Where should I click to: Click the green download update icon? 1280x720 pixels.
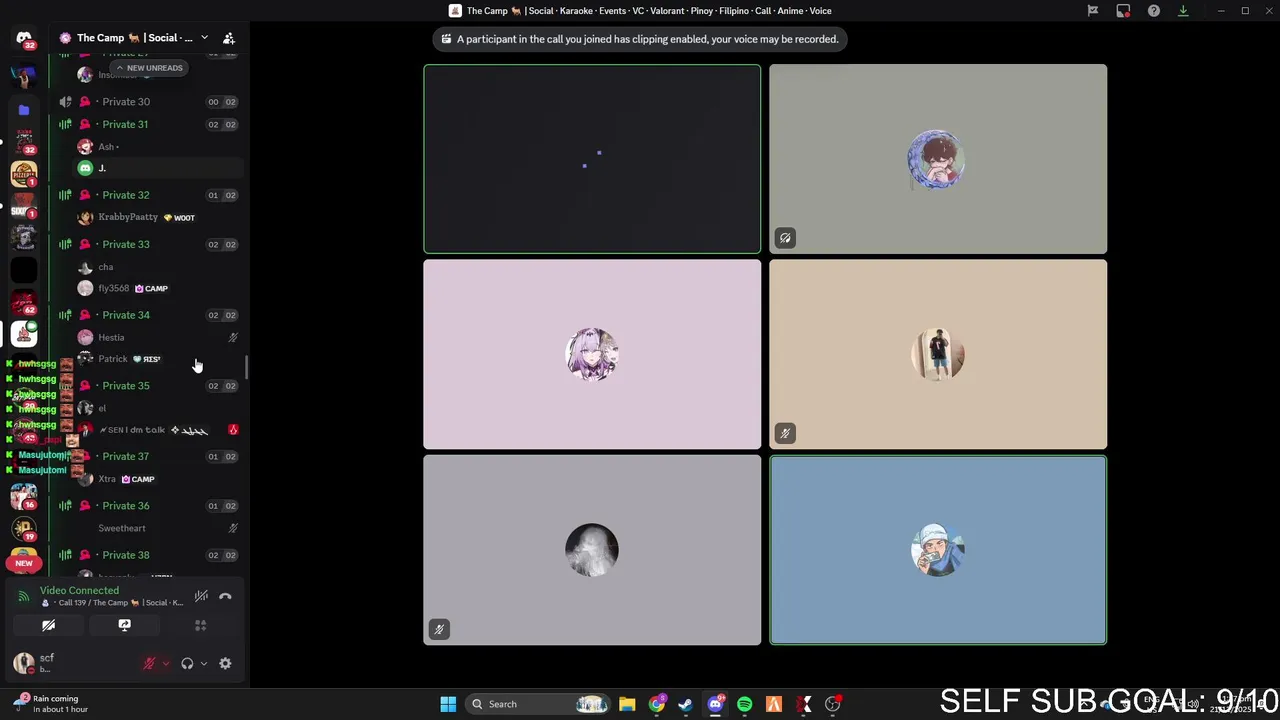click(1183, 11)
